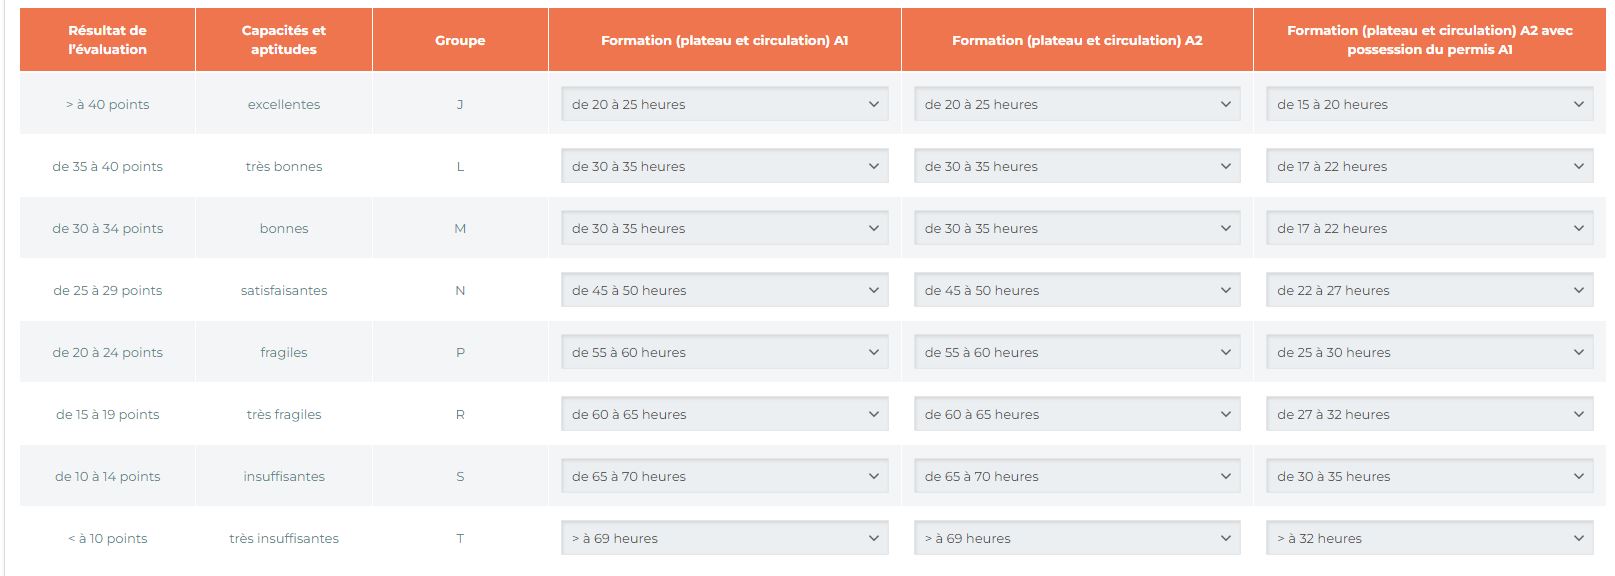This screenshot has width=1615, height=576.
Task: Select the 'très insuffisantes' table cell
Action: point(284,538)
